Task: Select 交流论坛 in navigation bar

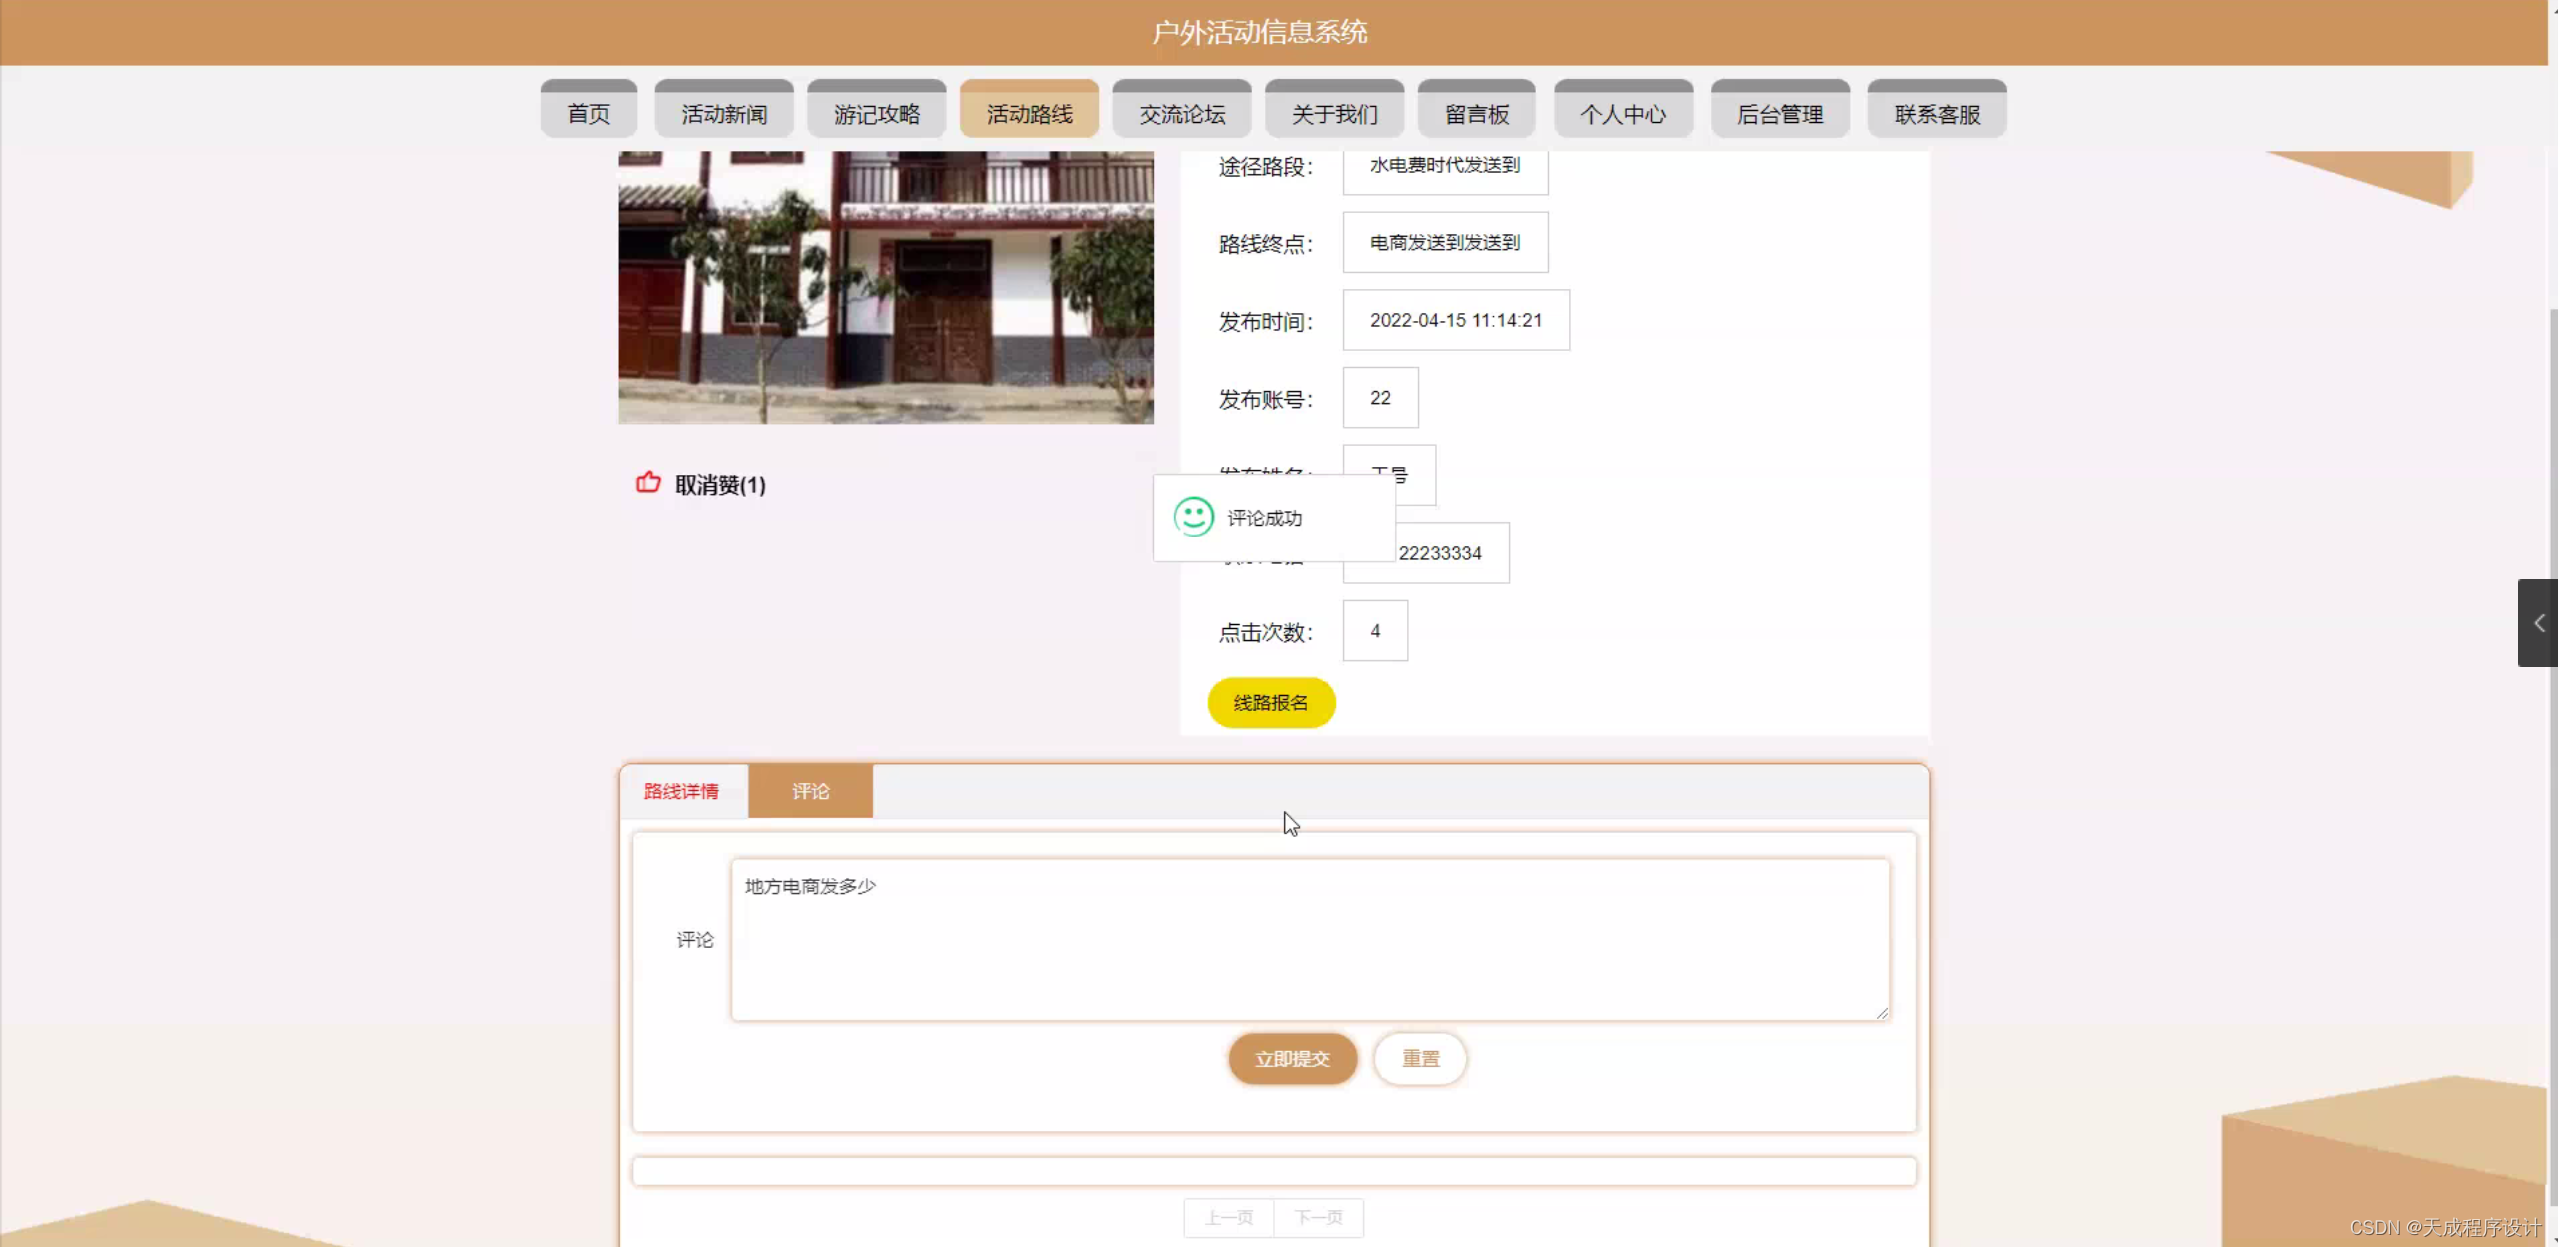Action: 1181,113
